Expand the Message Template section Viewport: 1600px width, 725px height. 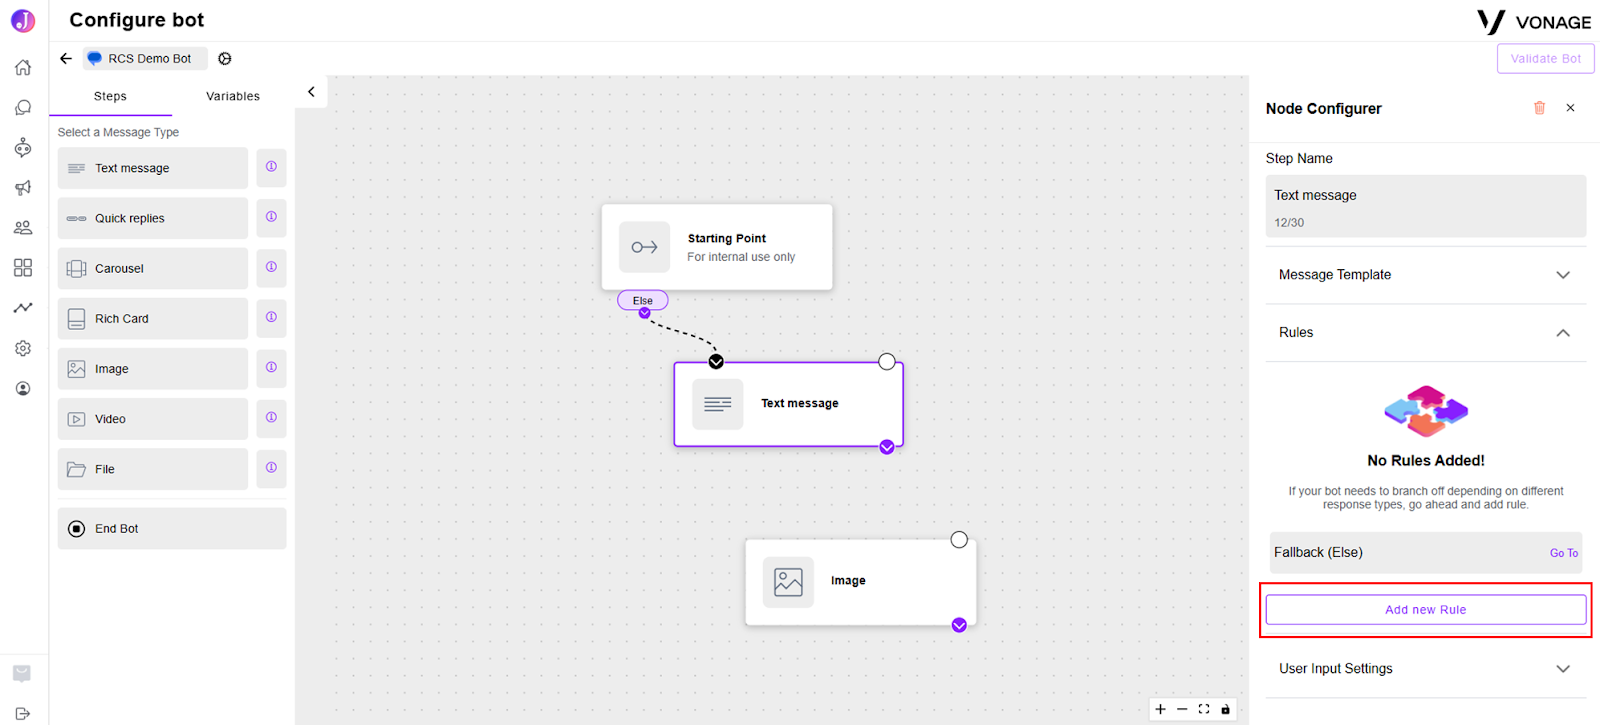coord(1426,275)
